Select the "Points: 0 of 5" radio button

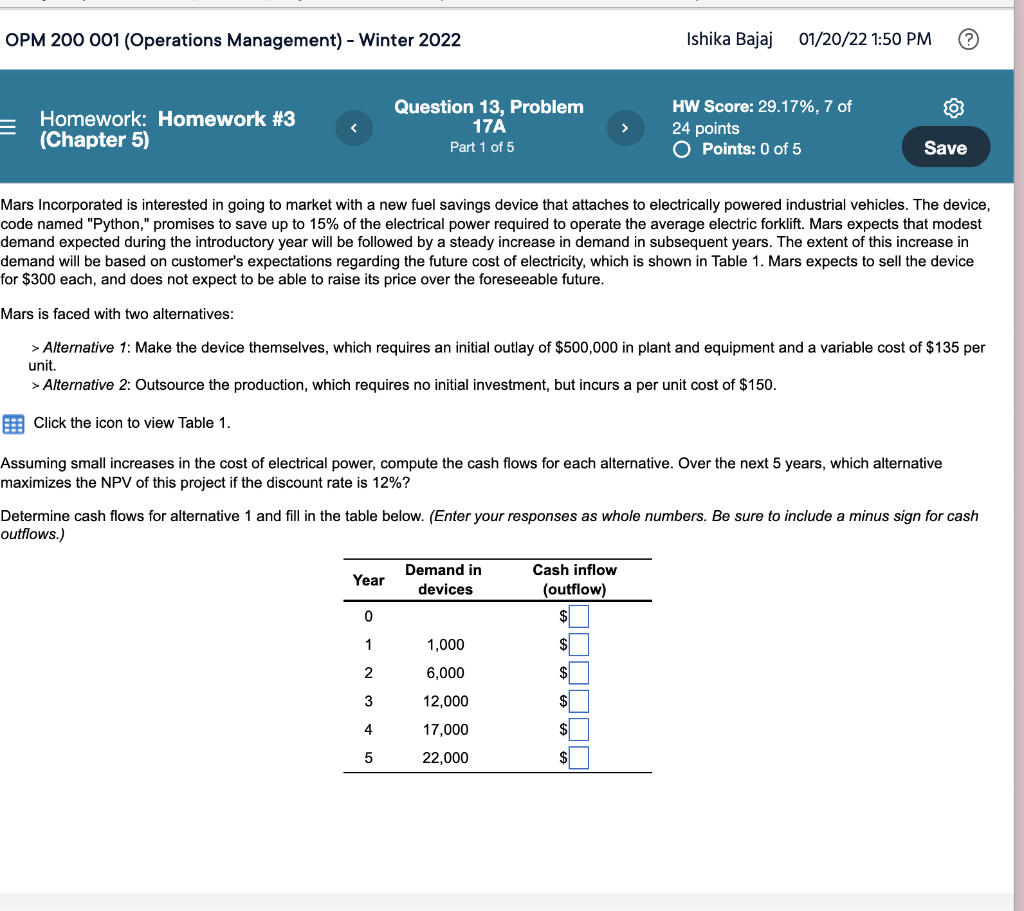pyautogui.click(x=681, y=148)
